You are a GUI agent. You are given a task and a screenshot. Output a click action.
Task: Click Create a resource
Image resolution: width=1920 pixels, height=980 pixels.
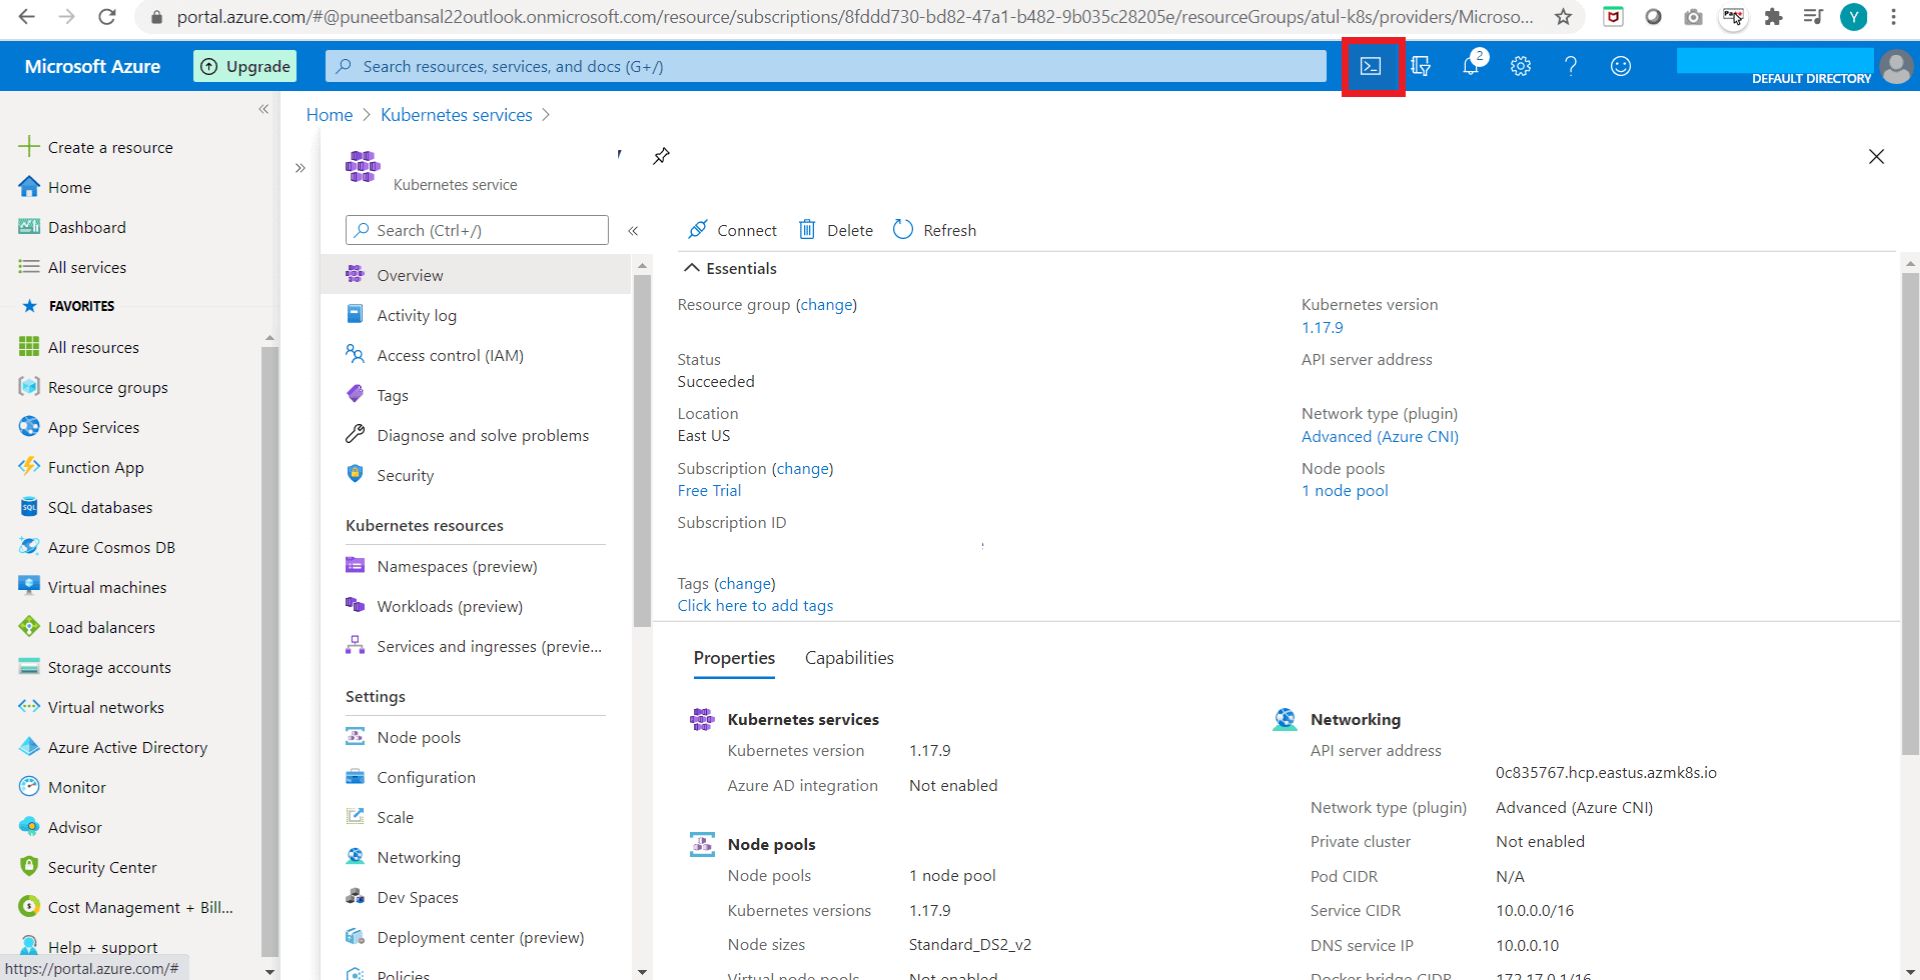click(96, 147)
